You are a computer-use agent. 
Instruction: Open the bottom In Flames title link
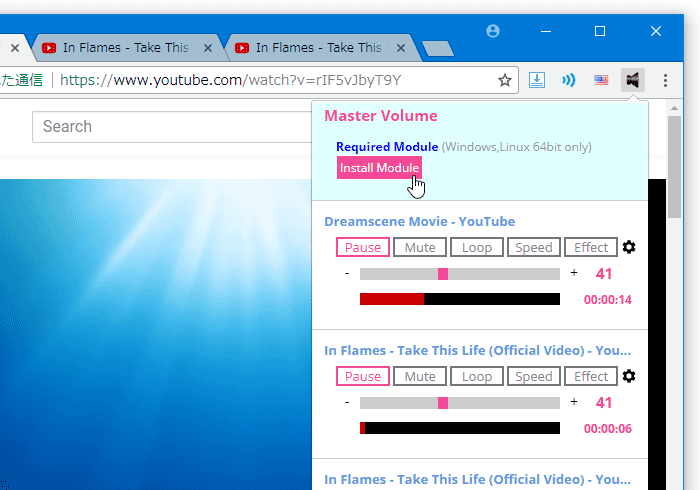click(x=477, y=479)
